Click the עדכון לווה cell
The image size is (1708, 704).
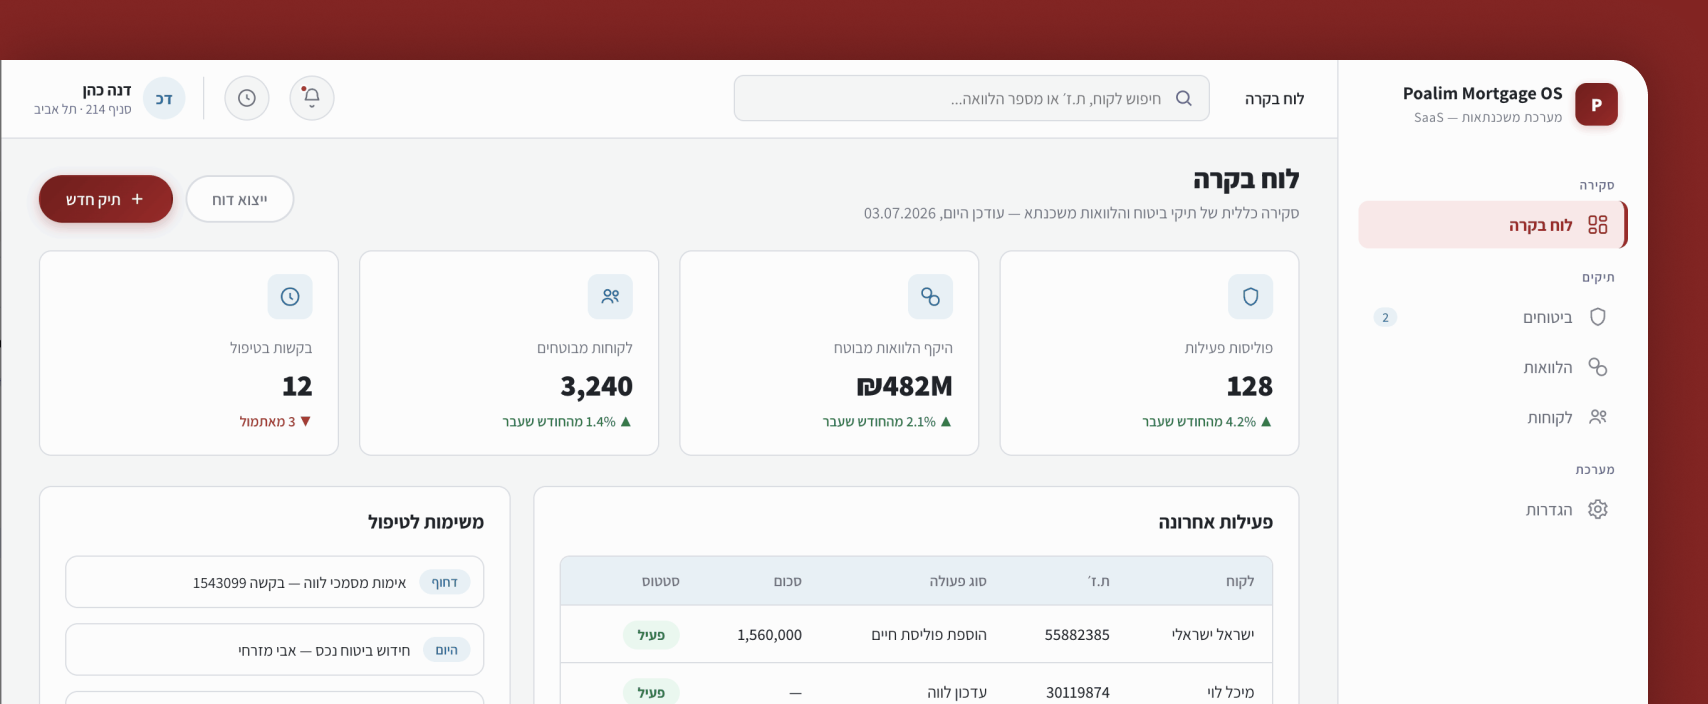tap(957, 692)
